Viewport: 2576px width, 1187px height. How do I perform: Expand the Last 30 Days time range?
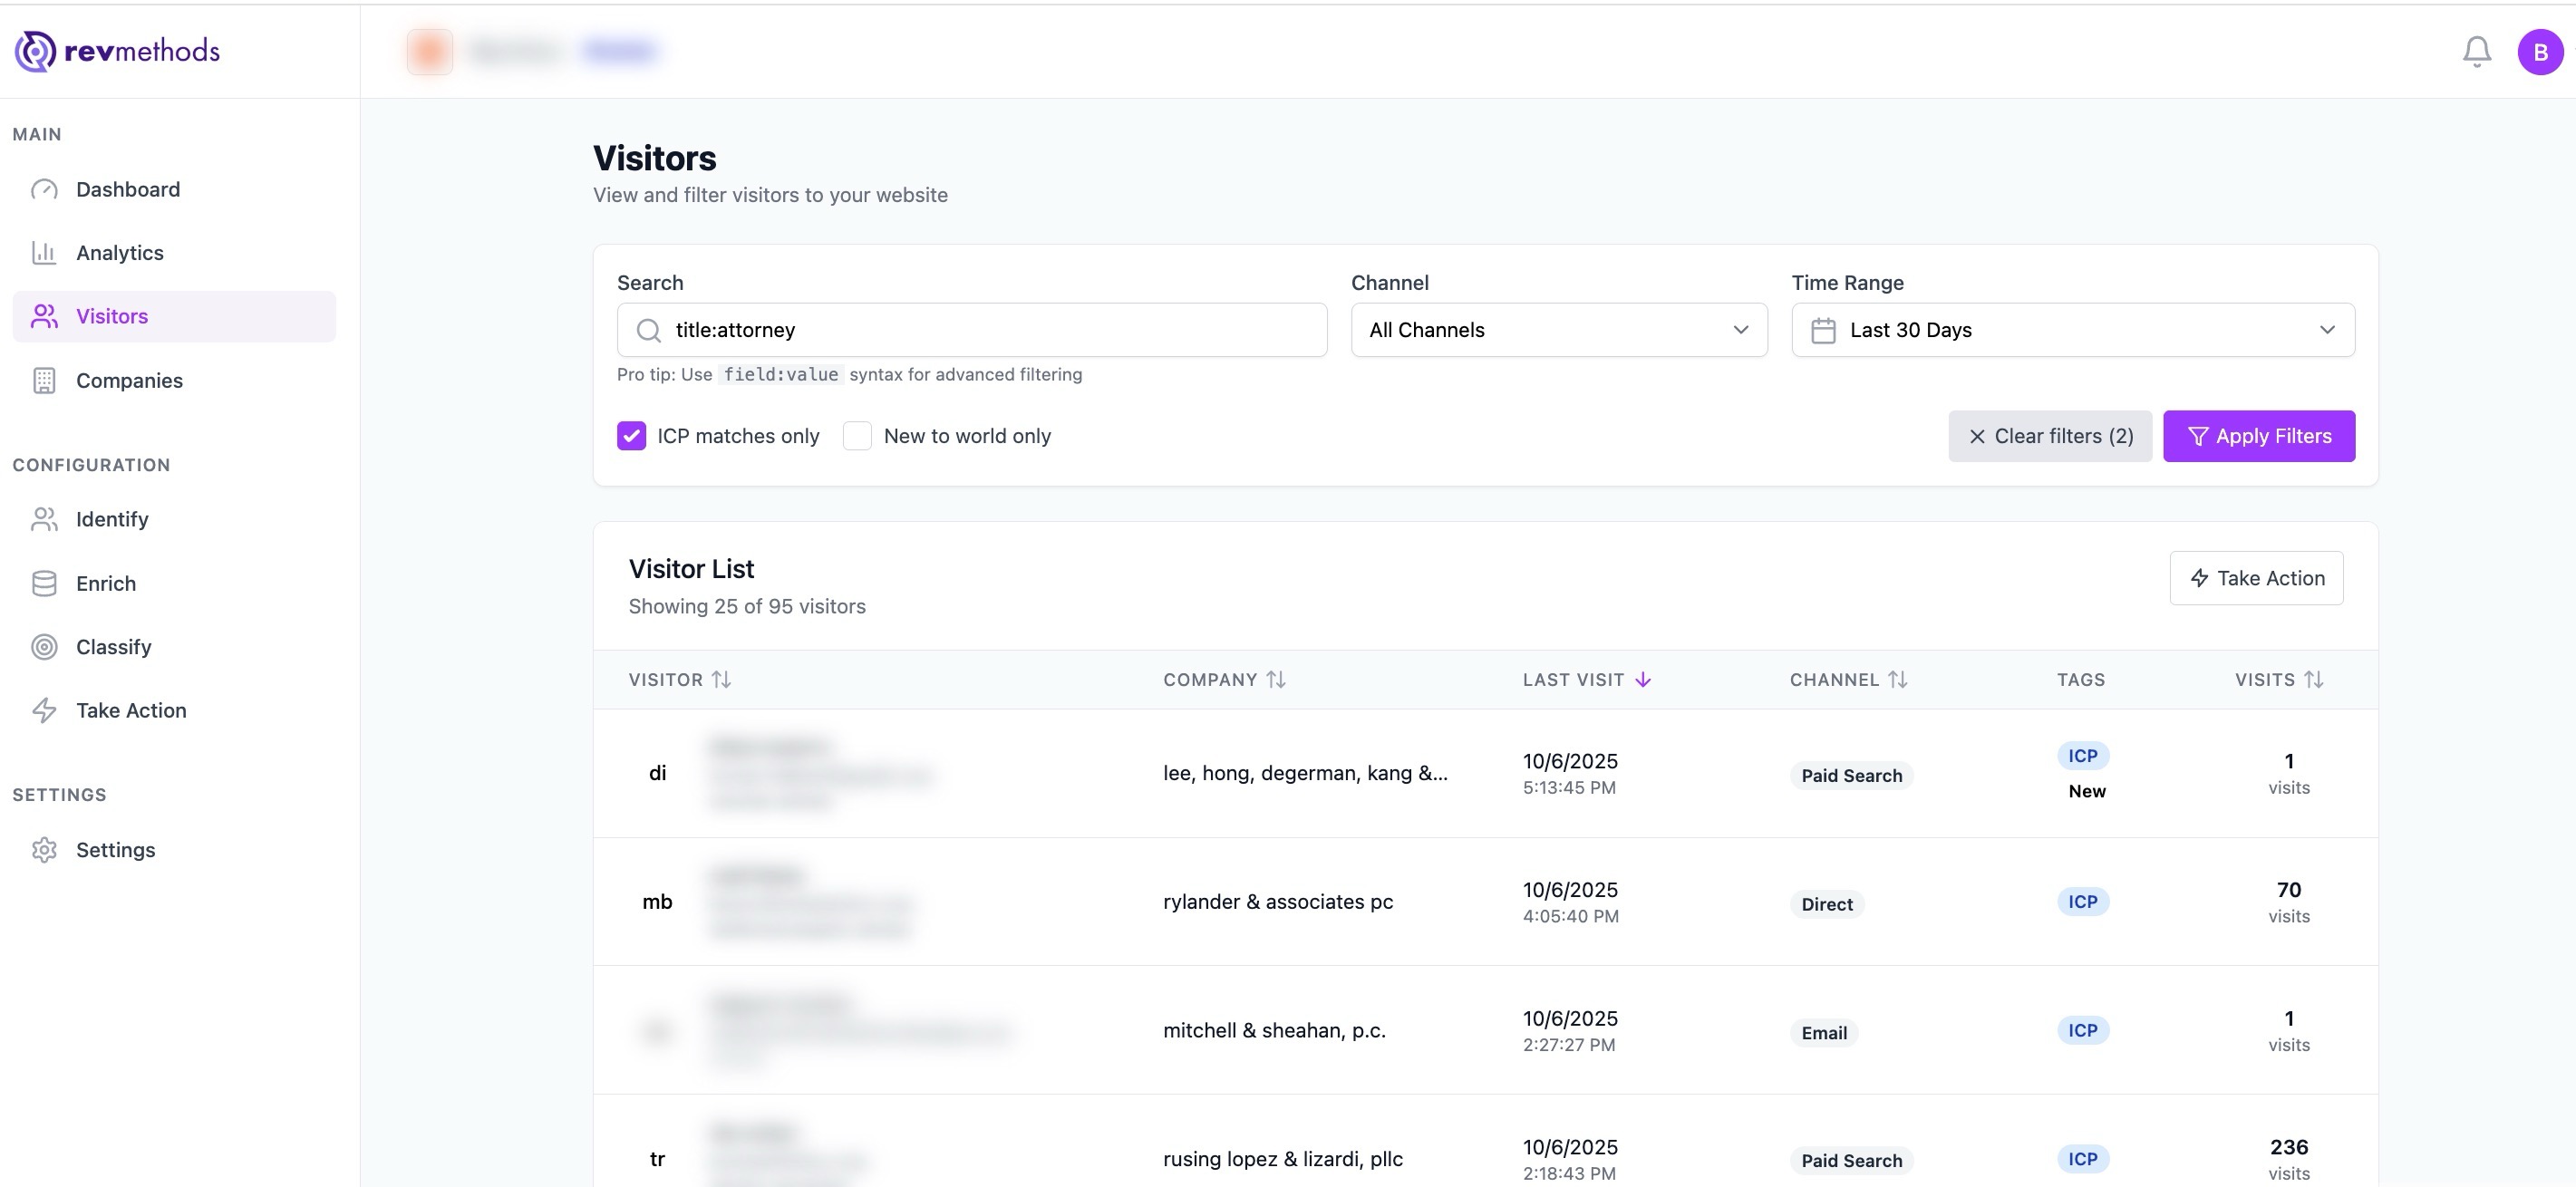pos(2072,330)
